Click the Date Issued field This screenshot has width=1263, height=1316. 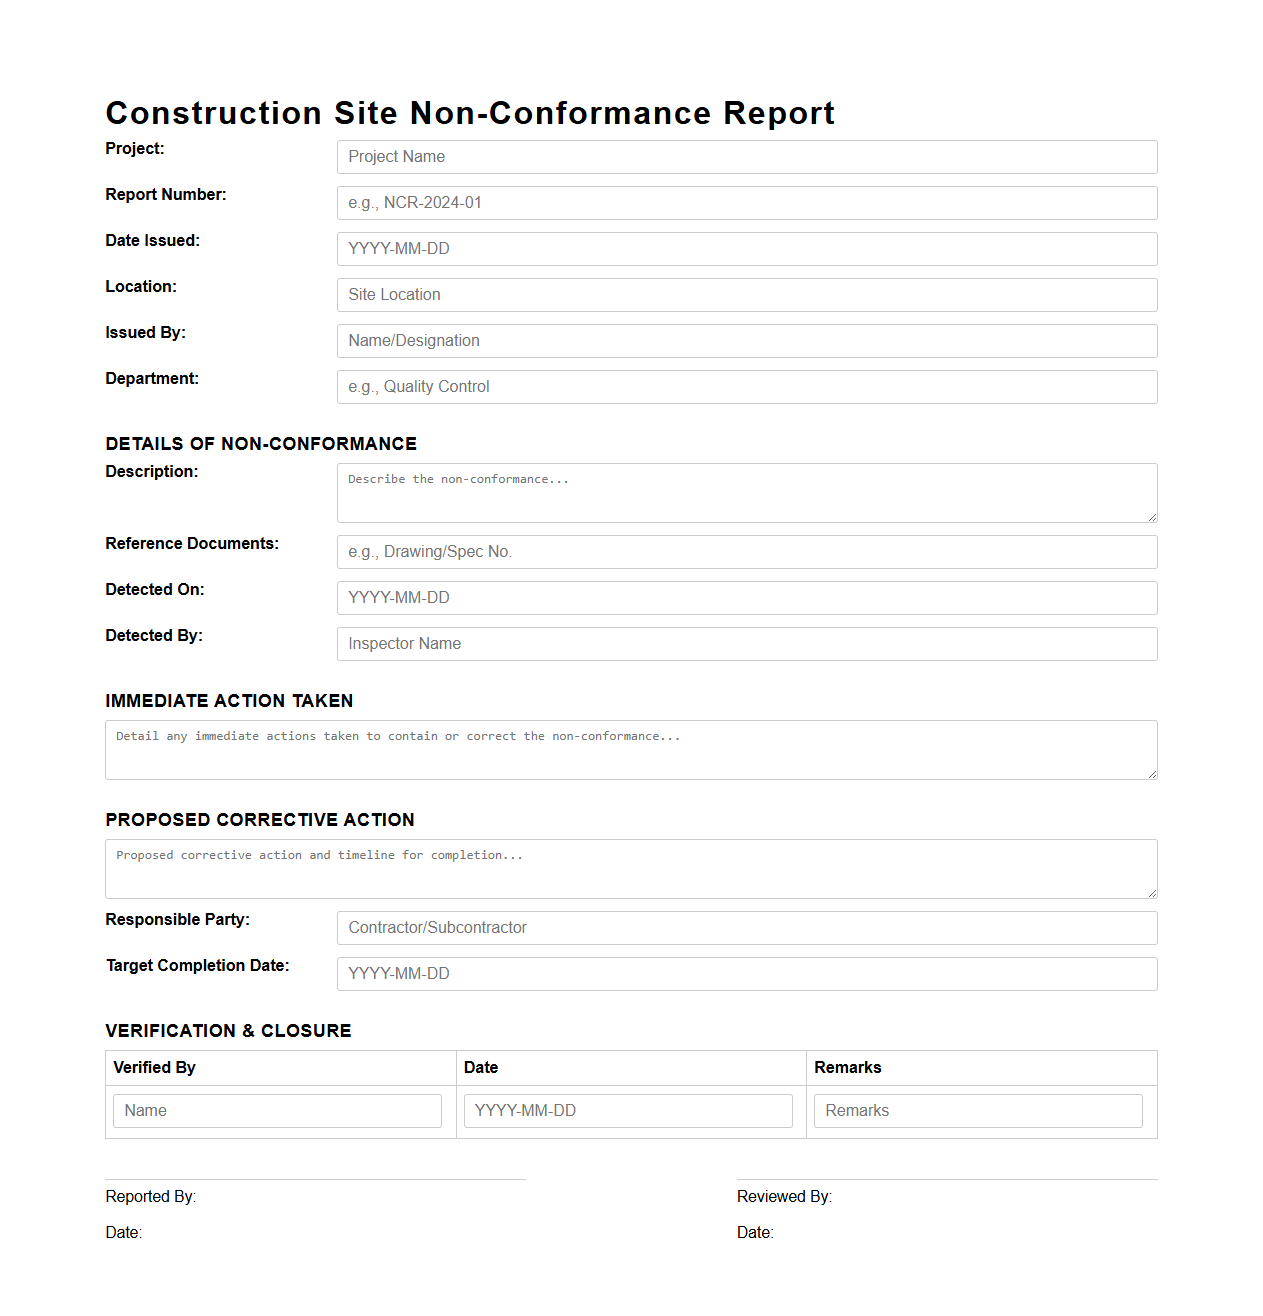tap(746, 249)
